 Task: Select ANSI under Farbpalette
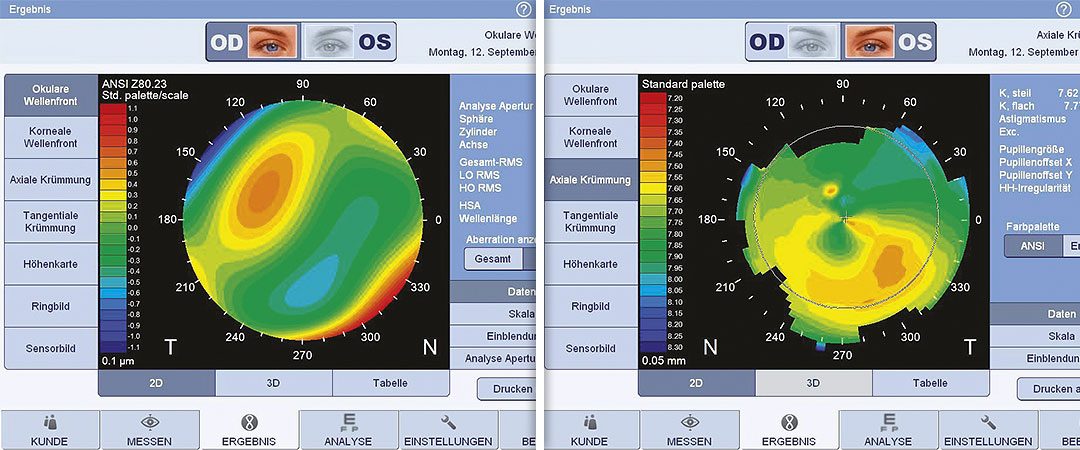pos(1030,247)
